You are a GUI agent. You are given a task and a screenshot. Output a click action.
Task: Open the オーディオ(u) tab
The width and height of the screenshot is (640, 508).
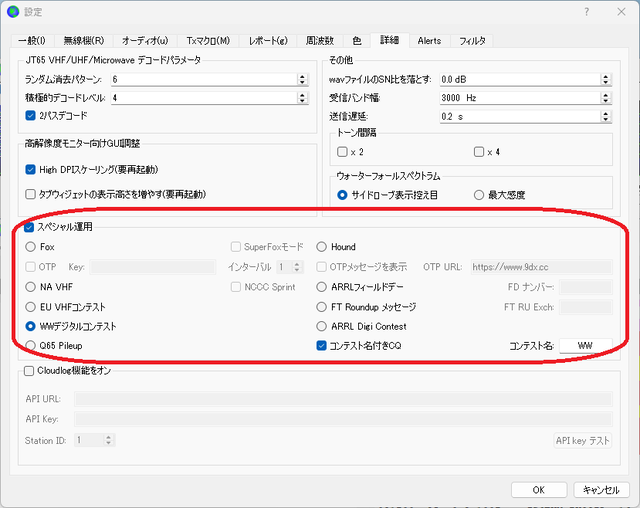145,41
